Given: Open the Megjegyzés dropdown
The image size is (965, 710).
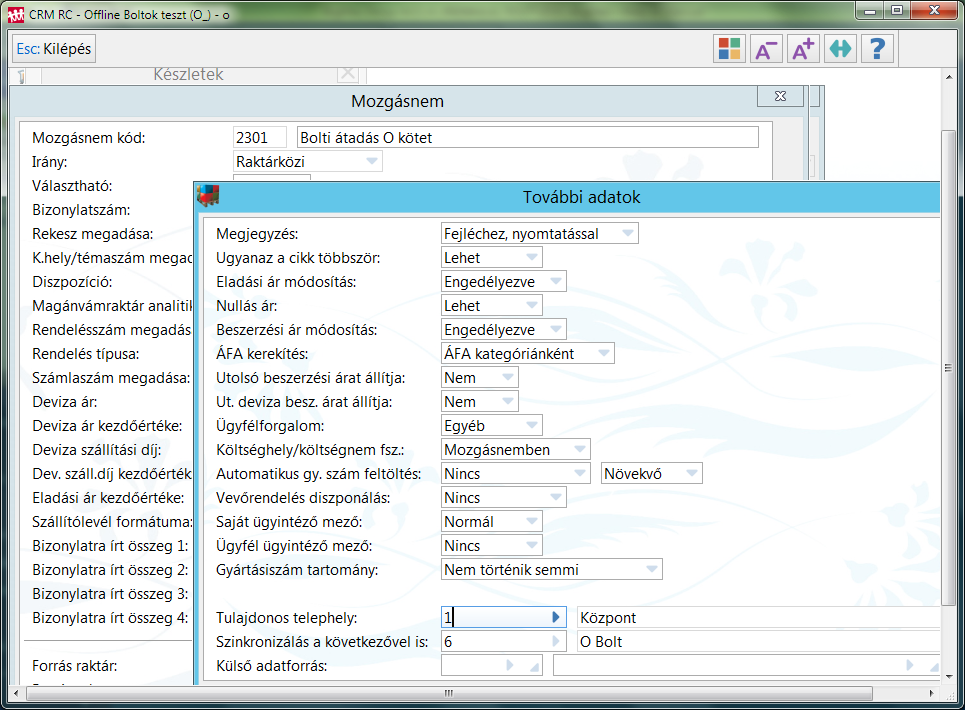Looking at the screenshot, I should pyautogui.click(x=628, y=234).
